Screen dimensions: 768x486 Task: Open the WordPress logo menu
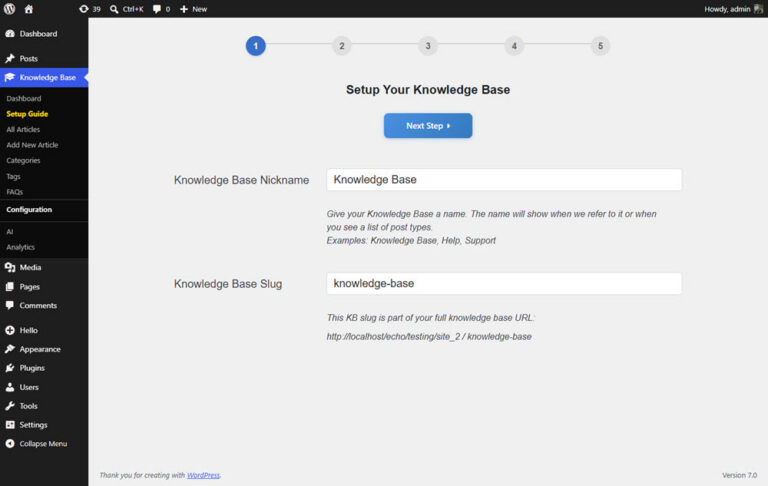coord(9,9)
